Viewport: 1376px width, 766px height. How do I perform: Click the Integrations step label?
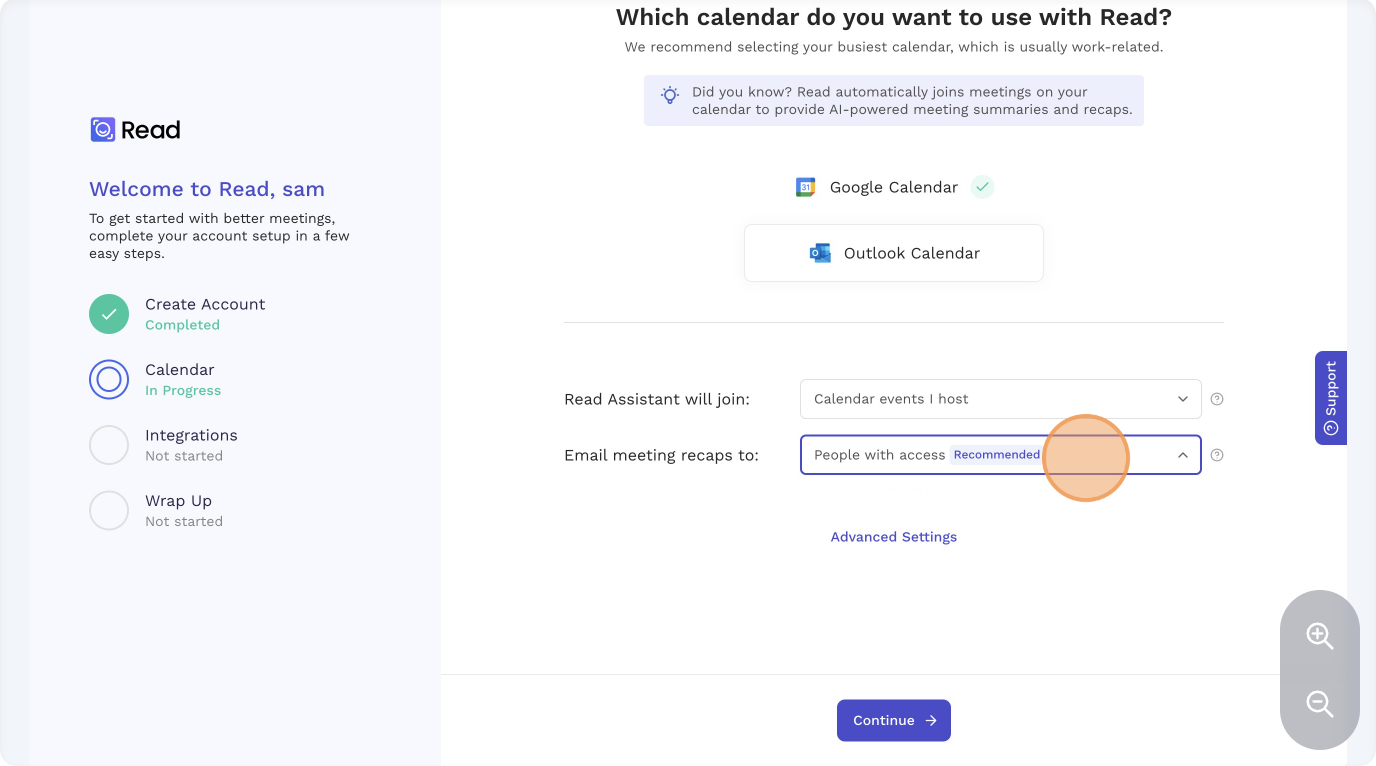pyautogui.click(x=191, y=435)
